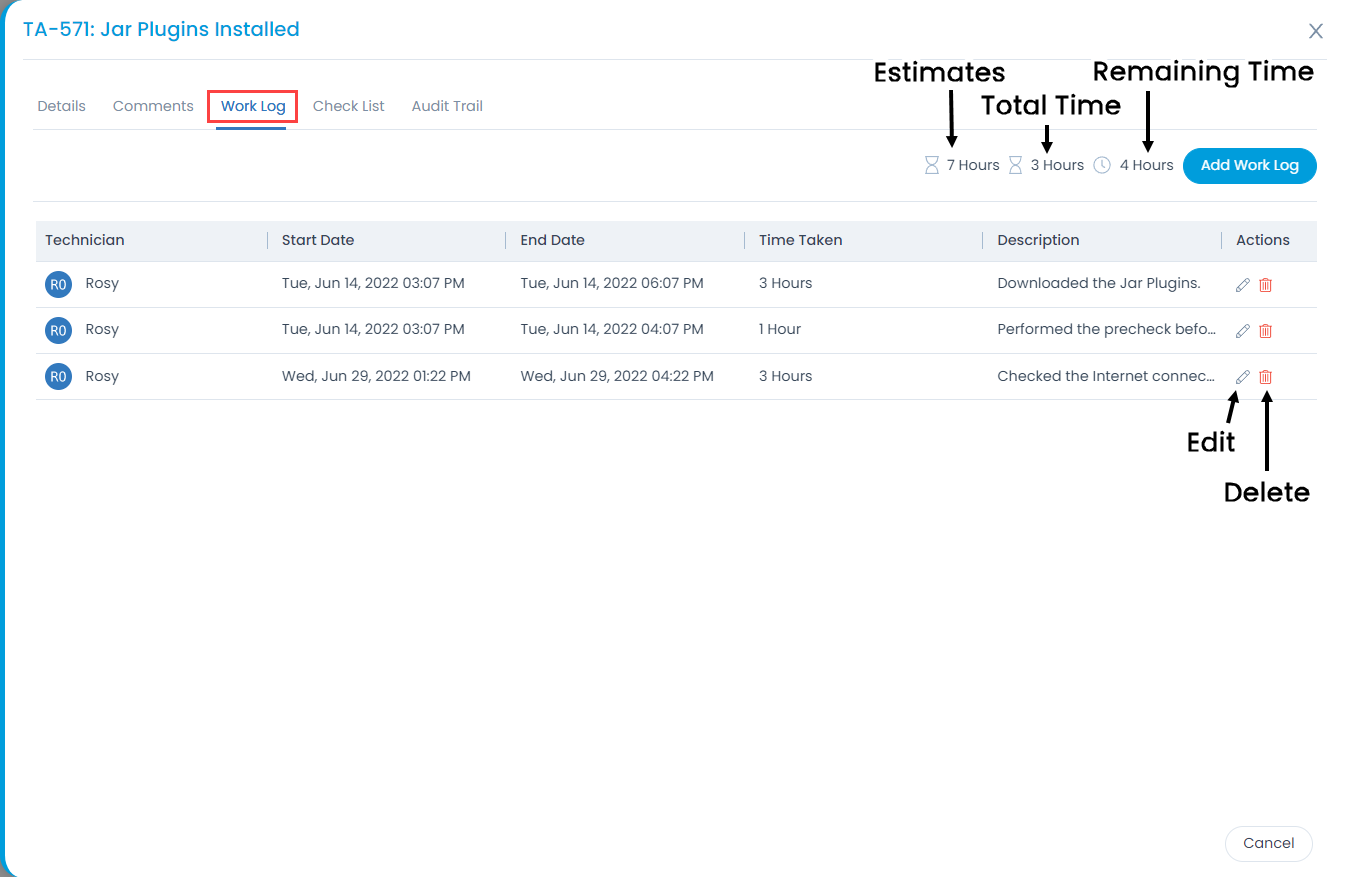Screen dimensions: 1345x877
Task: Edit the Jun 29 Internet connection log
Action: [x=1243, y=377]
